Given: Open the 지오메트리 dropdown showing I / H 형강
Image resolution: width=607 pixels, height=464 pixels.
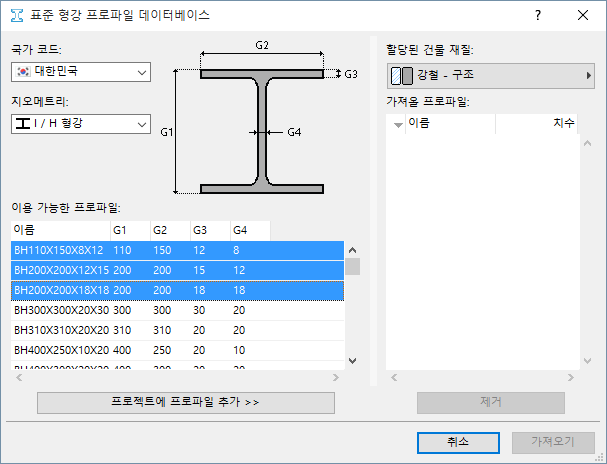Looking at the screenshot, I should pos(81,124).
